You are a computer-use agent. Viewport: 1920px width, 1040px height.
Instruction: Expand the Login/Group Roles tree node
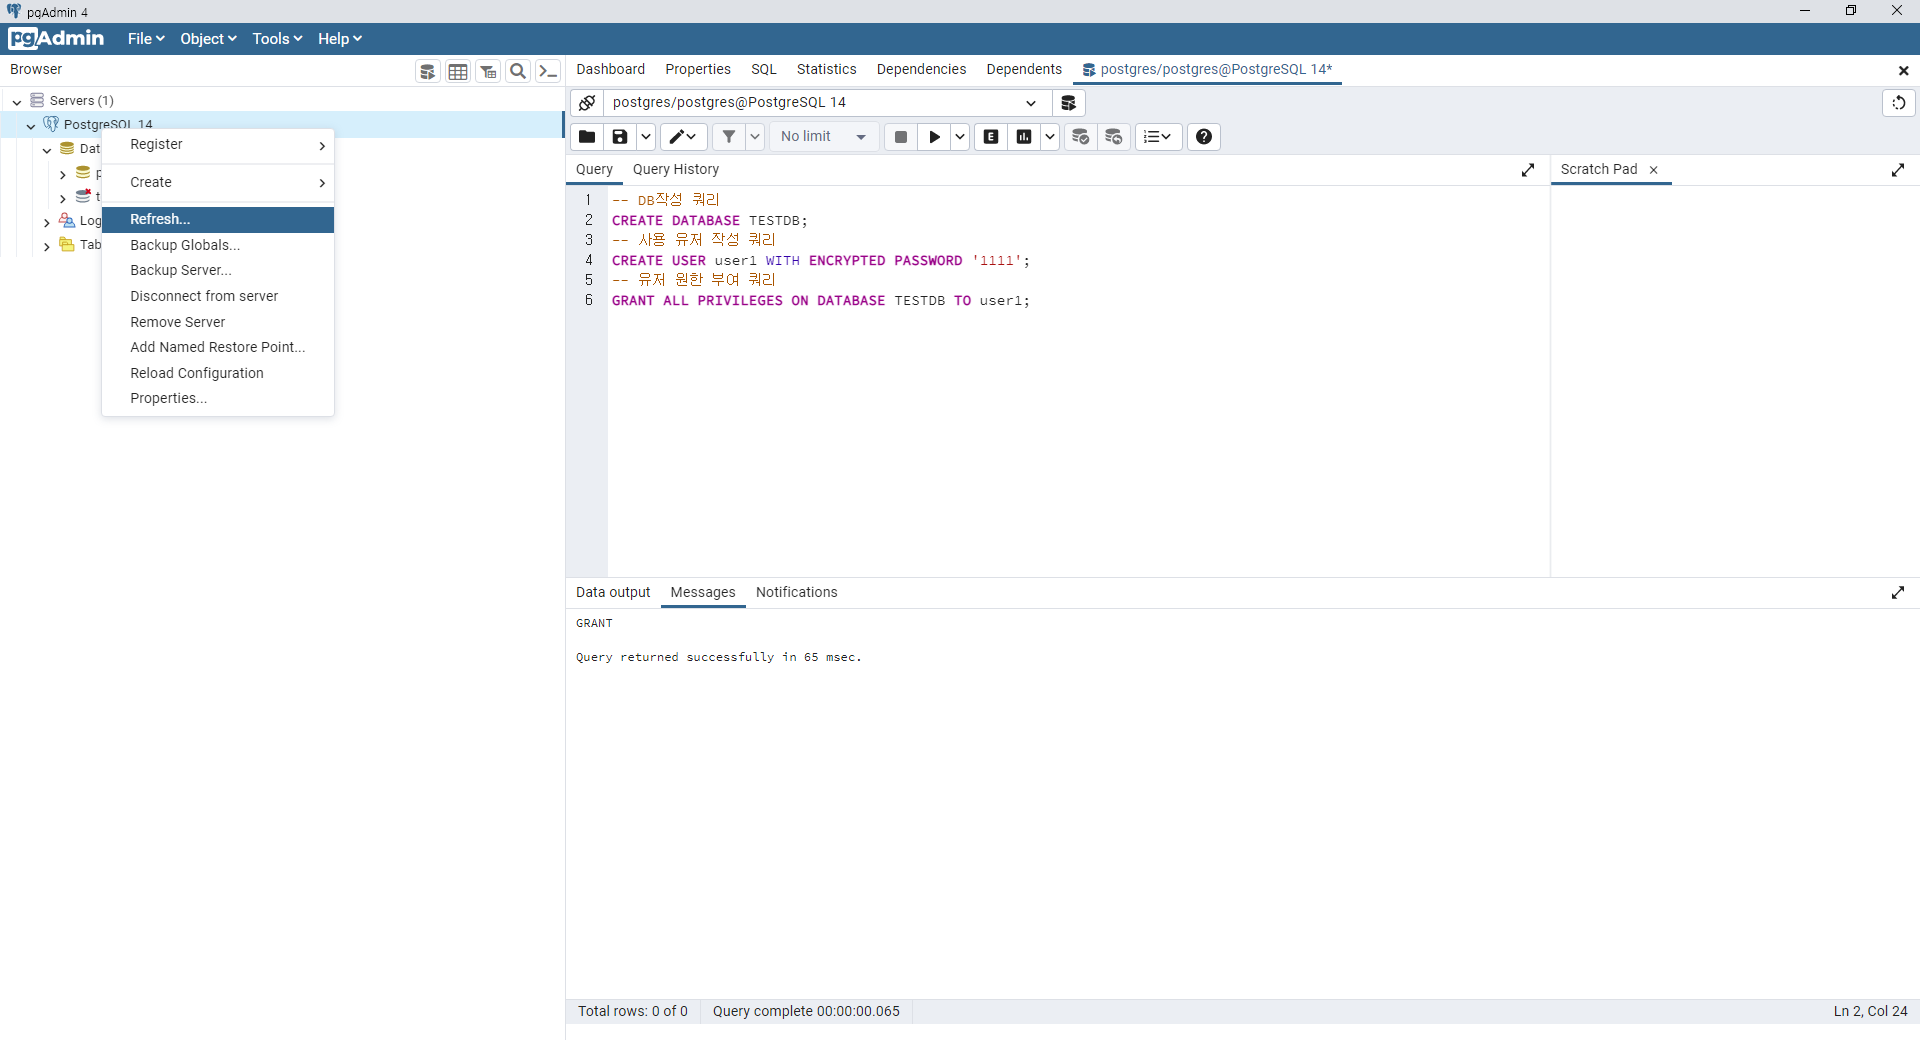47,222
